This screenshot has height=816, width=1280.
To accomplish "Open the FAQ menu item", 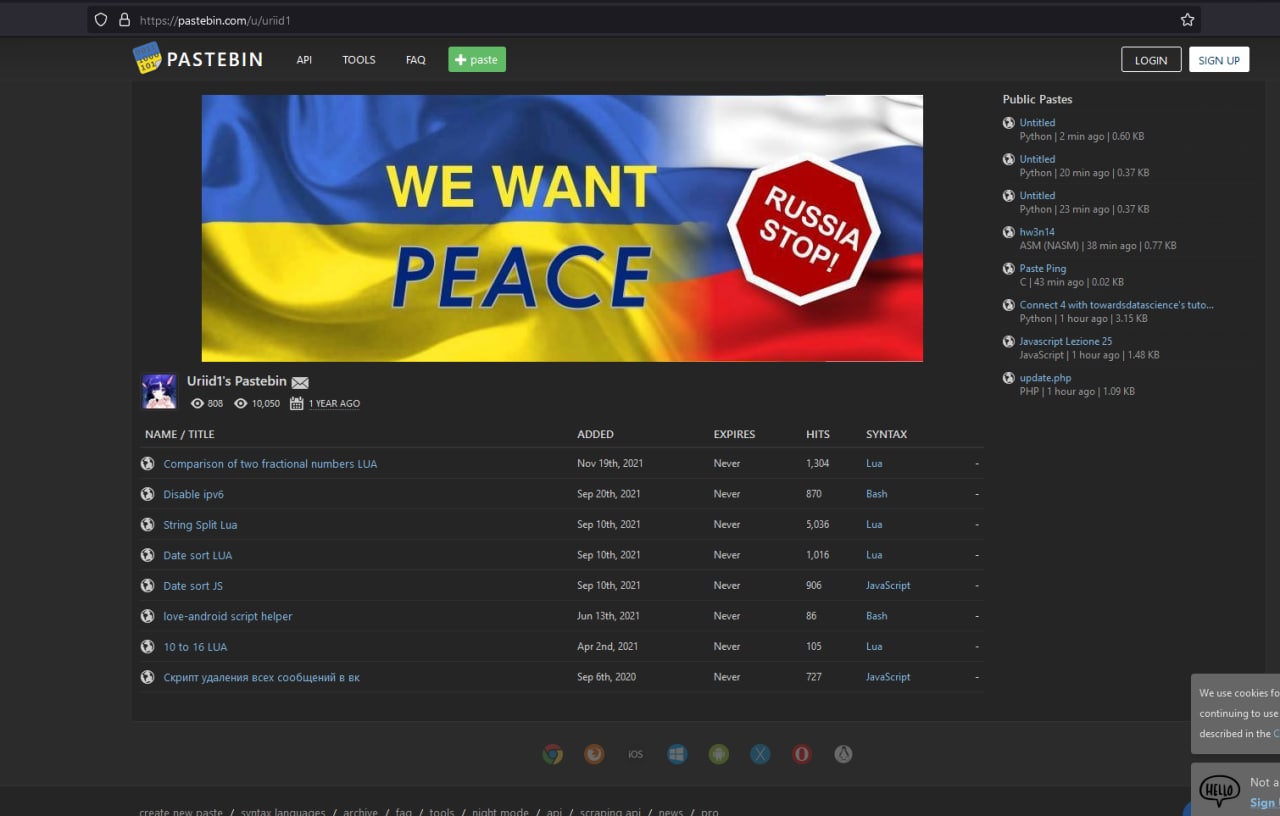I will coord(416,60).
